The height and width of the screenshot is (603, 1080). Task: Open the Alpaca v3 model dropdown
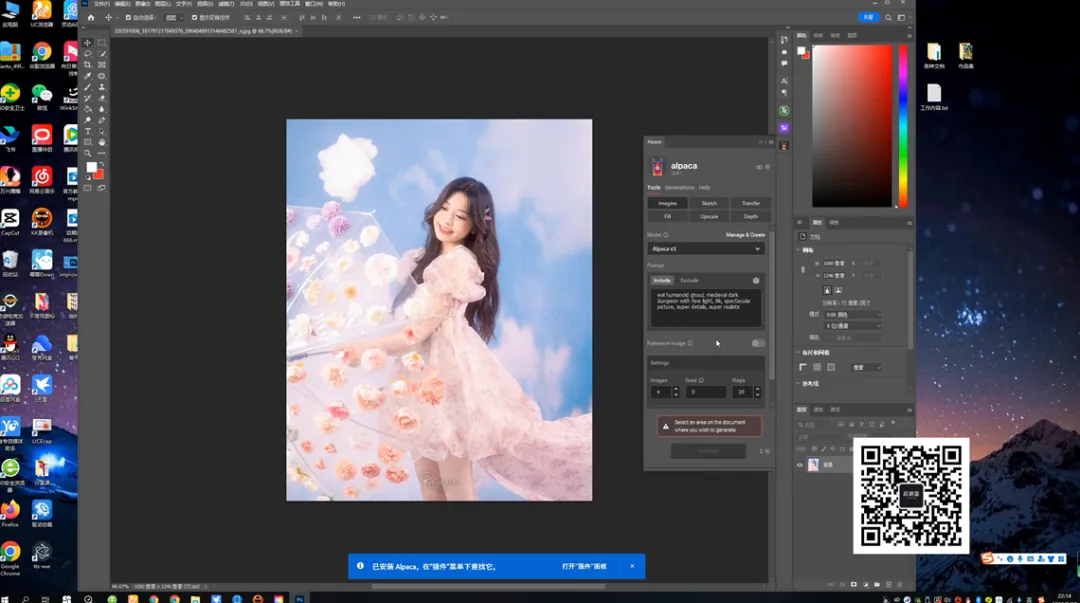(706, 249)
